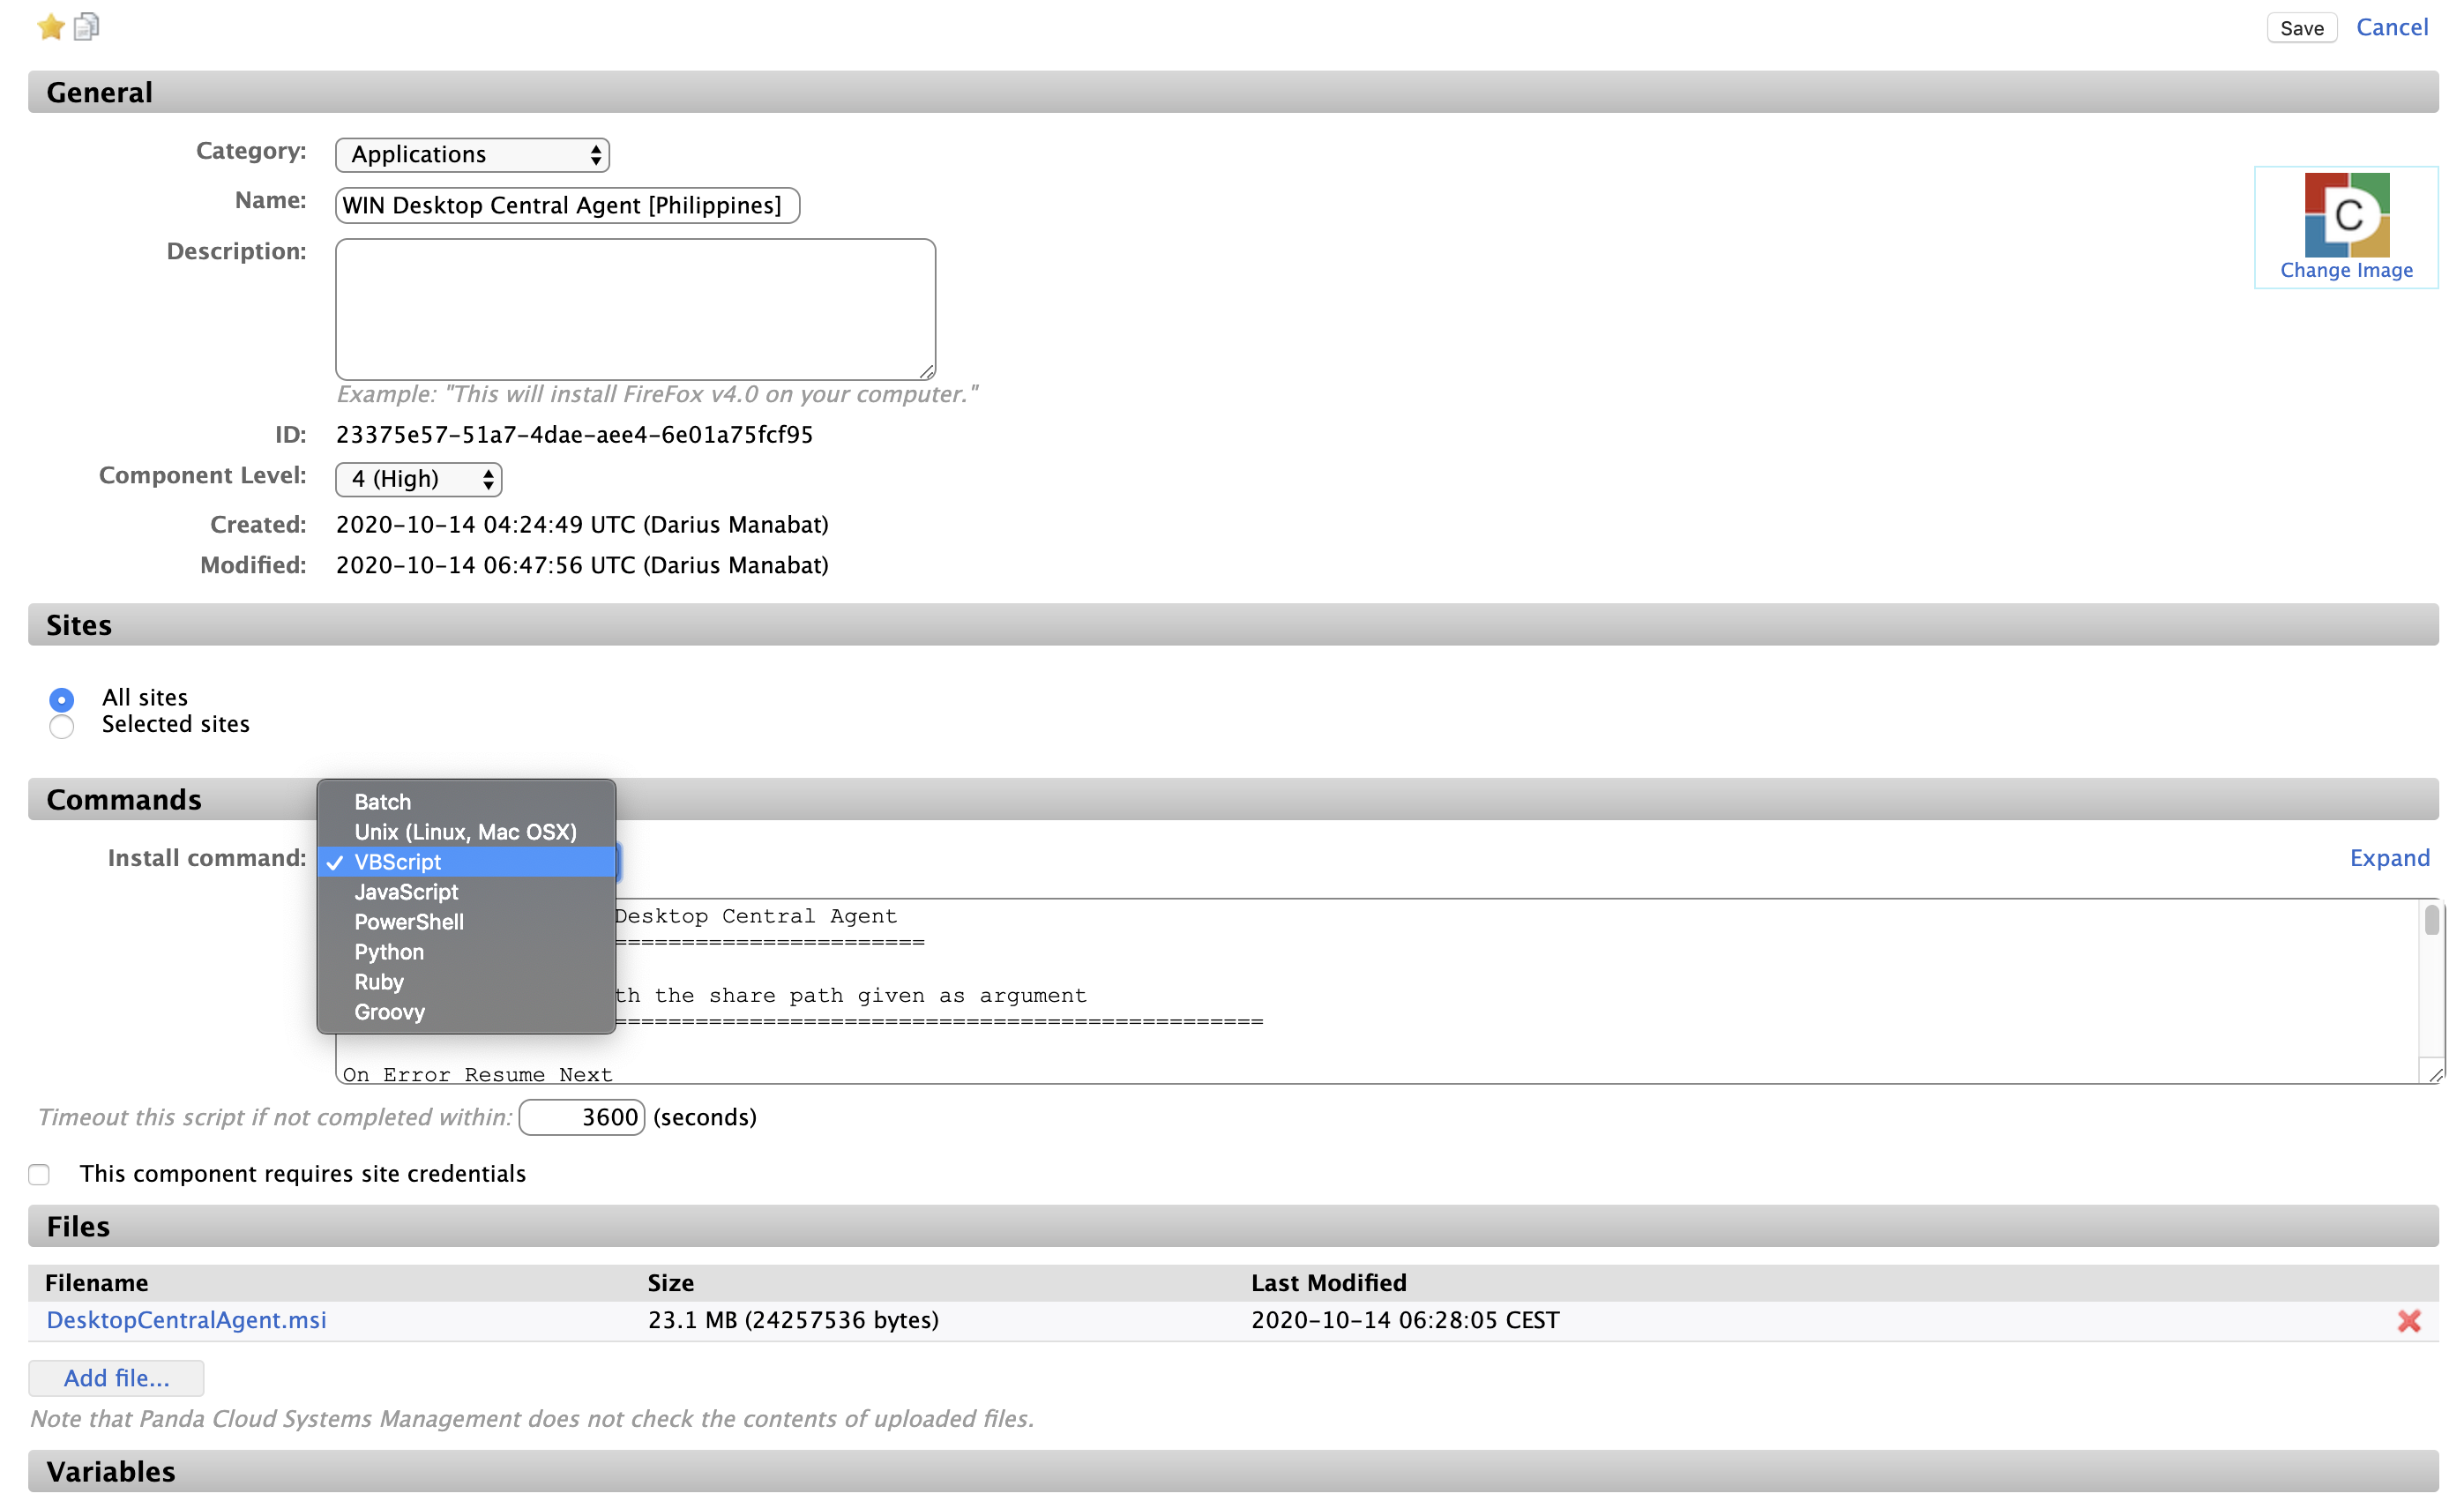Image resolution: width=2464 pixels, height=1501 pixels.
Task: Select Unix (Linux, Mac OSX) option
Action: (465, 832)
